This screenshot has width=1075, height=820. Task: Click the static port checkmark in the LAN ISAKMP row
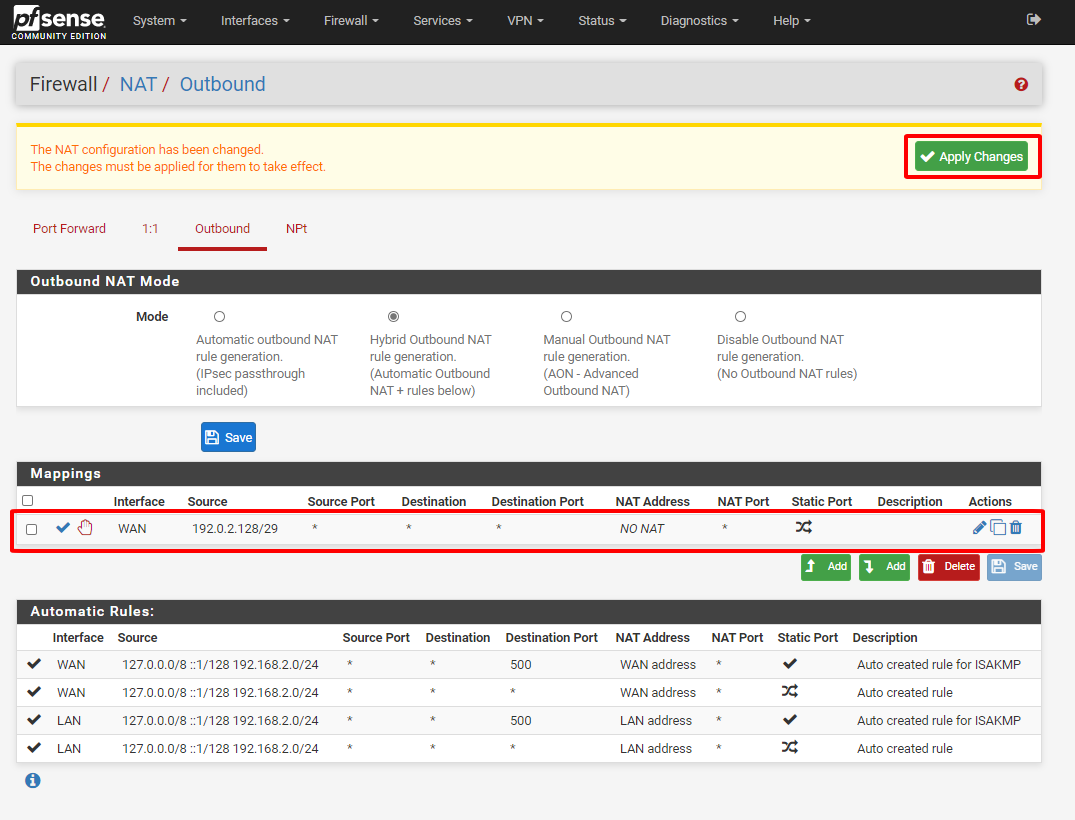point(790,720)
